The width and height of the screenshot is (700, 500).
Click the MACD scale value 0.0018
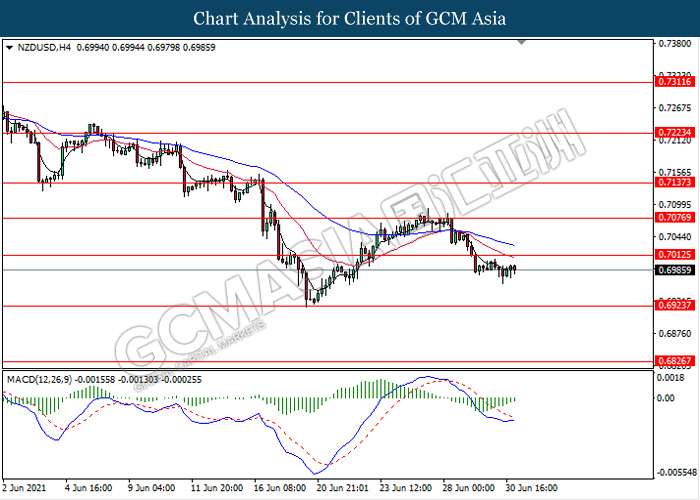click(x=672, y=379)
